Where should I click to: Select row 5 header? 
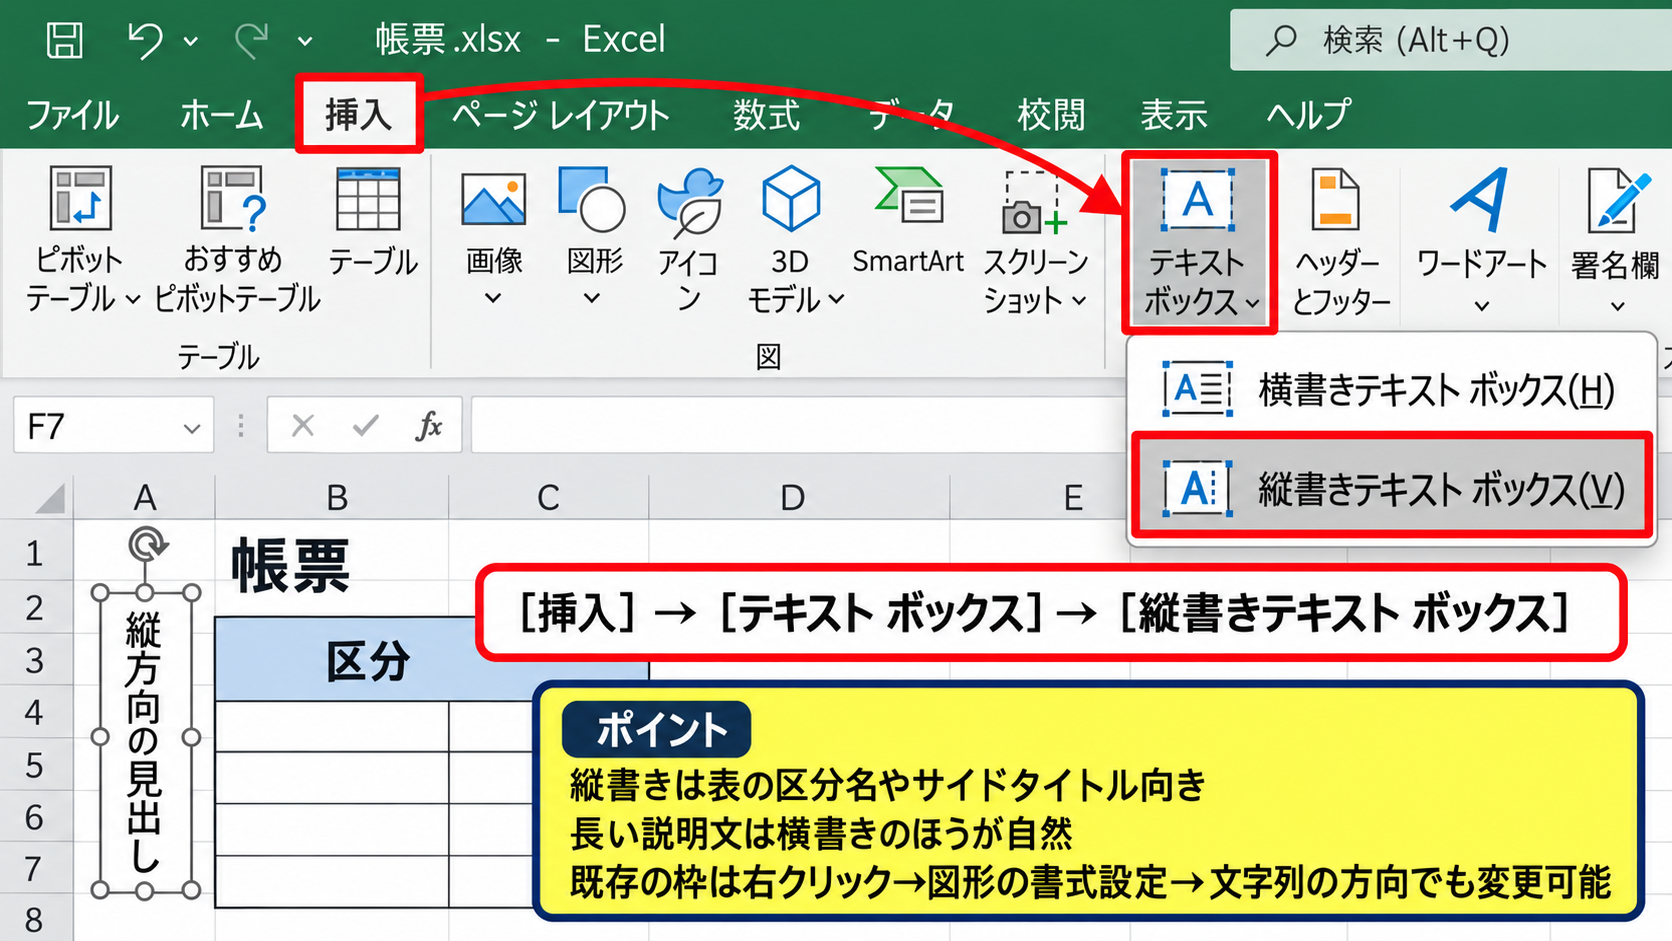click(35, 765)
